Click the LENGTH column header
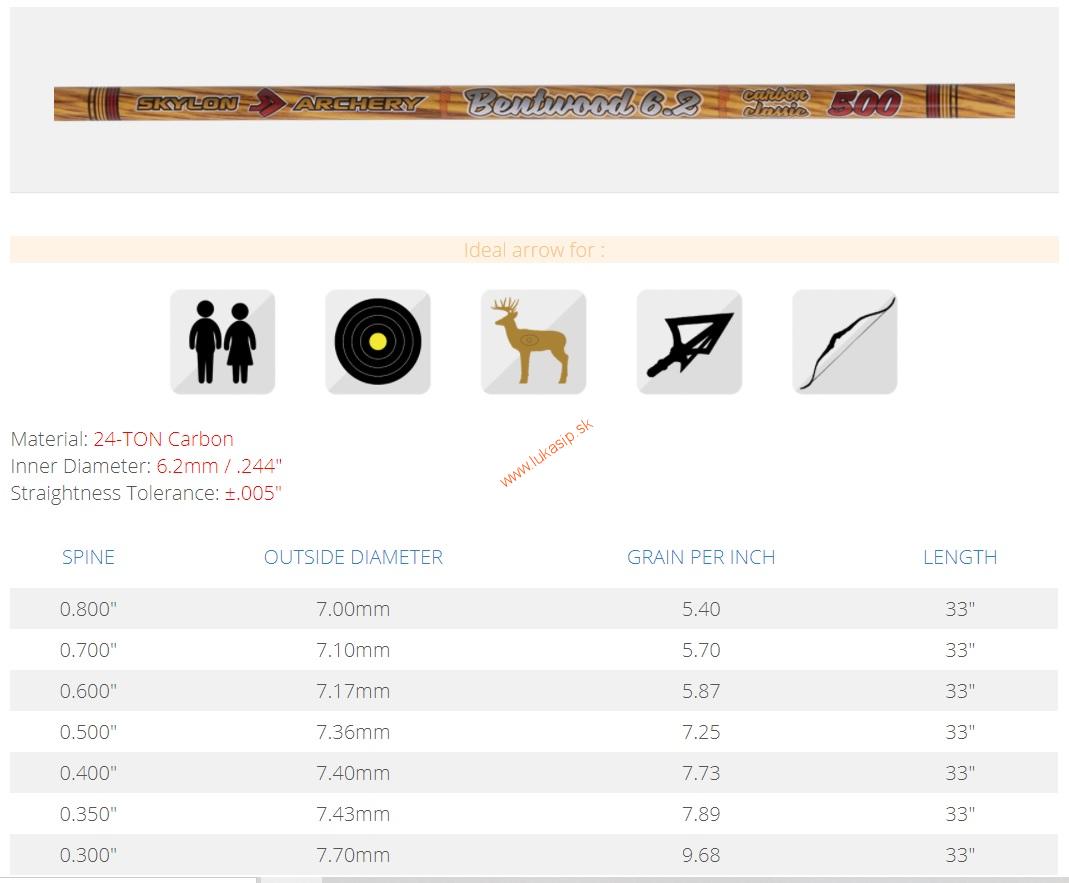Screen dimensions: 1069x883 [x=960, y=557]
